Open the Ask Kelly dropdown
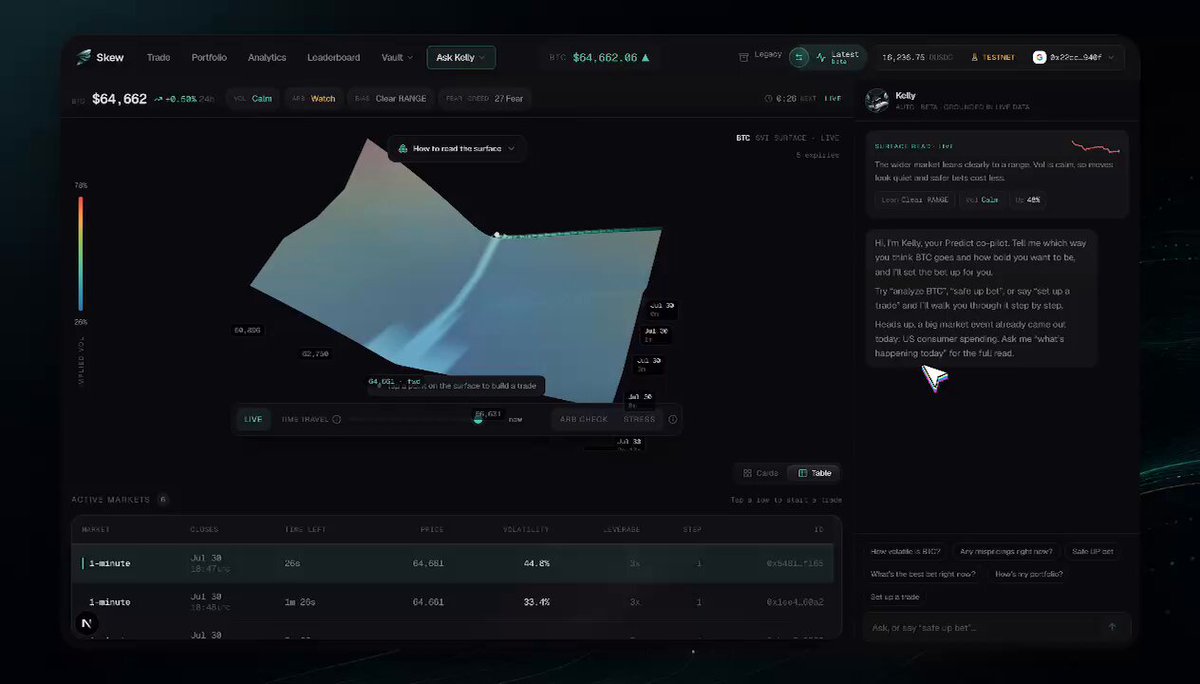This screenshot has height=684, width=1200. (461, 58)
